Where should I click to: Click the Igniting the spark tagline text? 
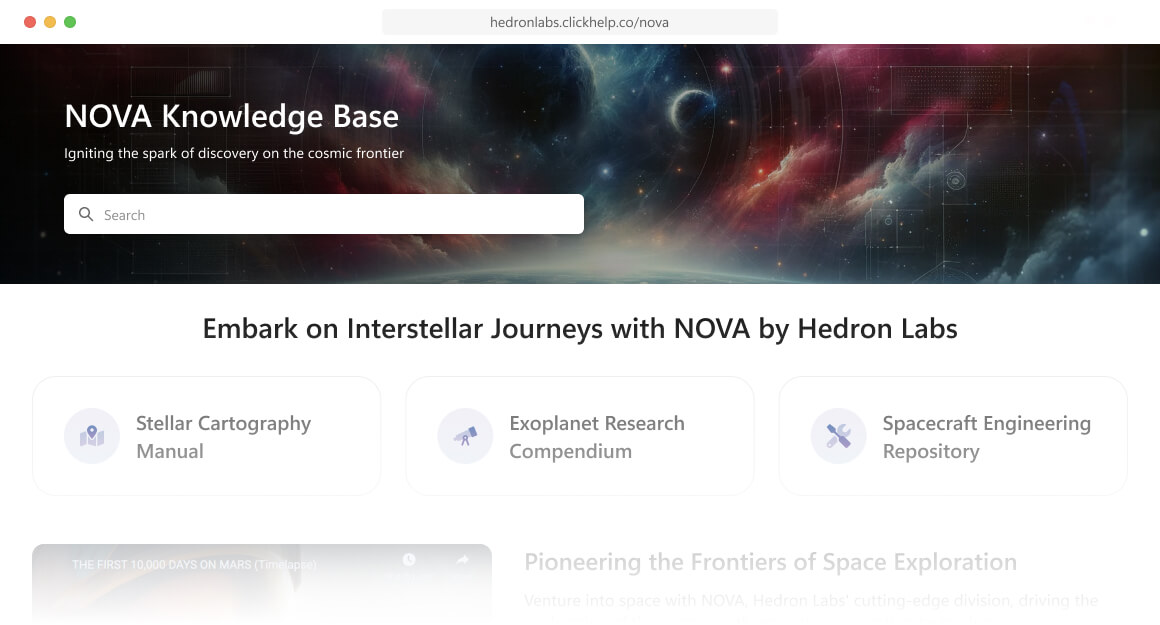click(x=234, y=153)
